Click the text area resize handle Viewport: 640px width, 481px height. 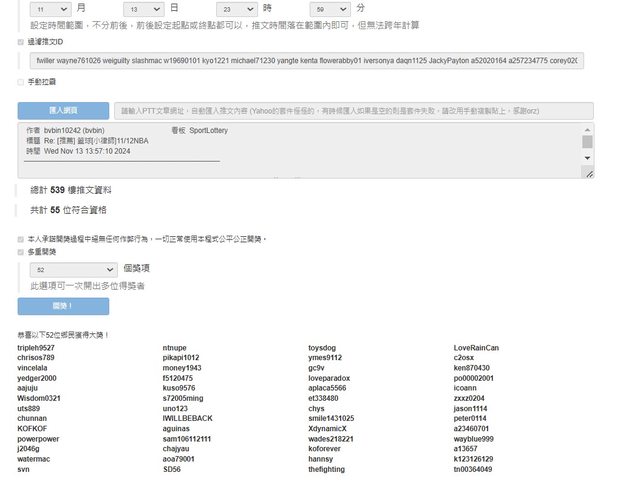(590, 174)
